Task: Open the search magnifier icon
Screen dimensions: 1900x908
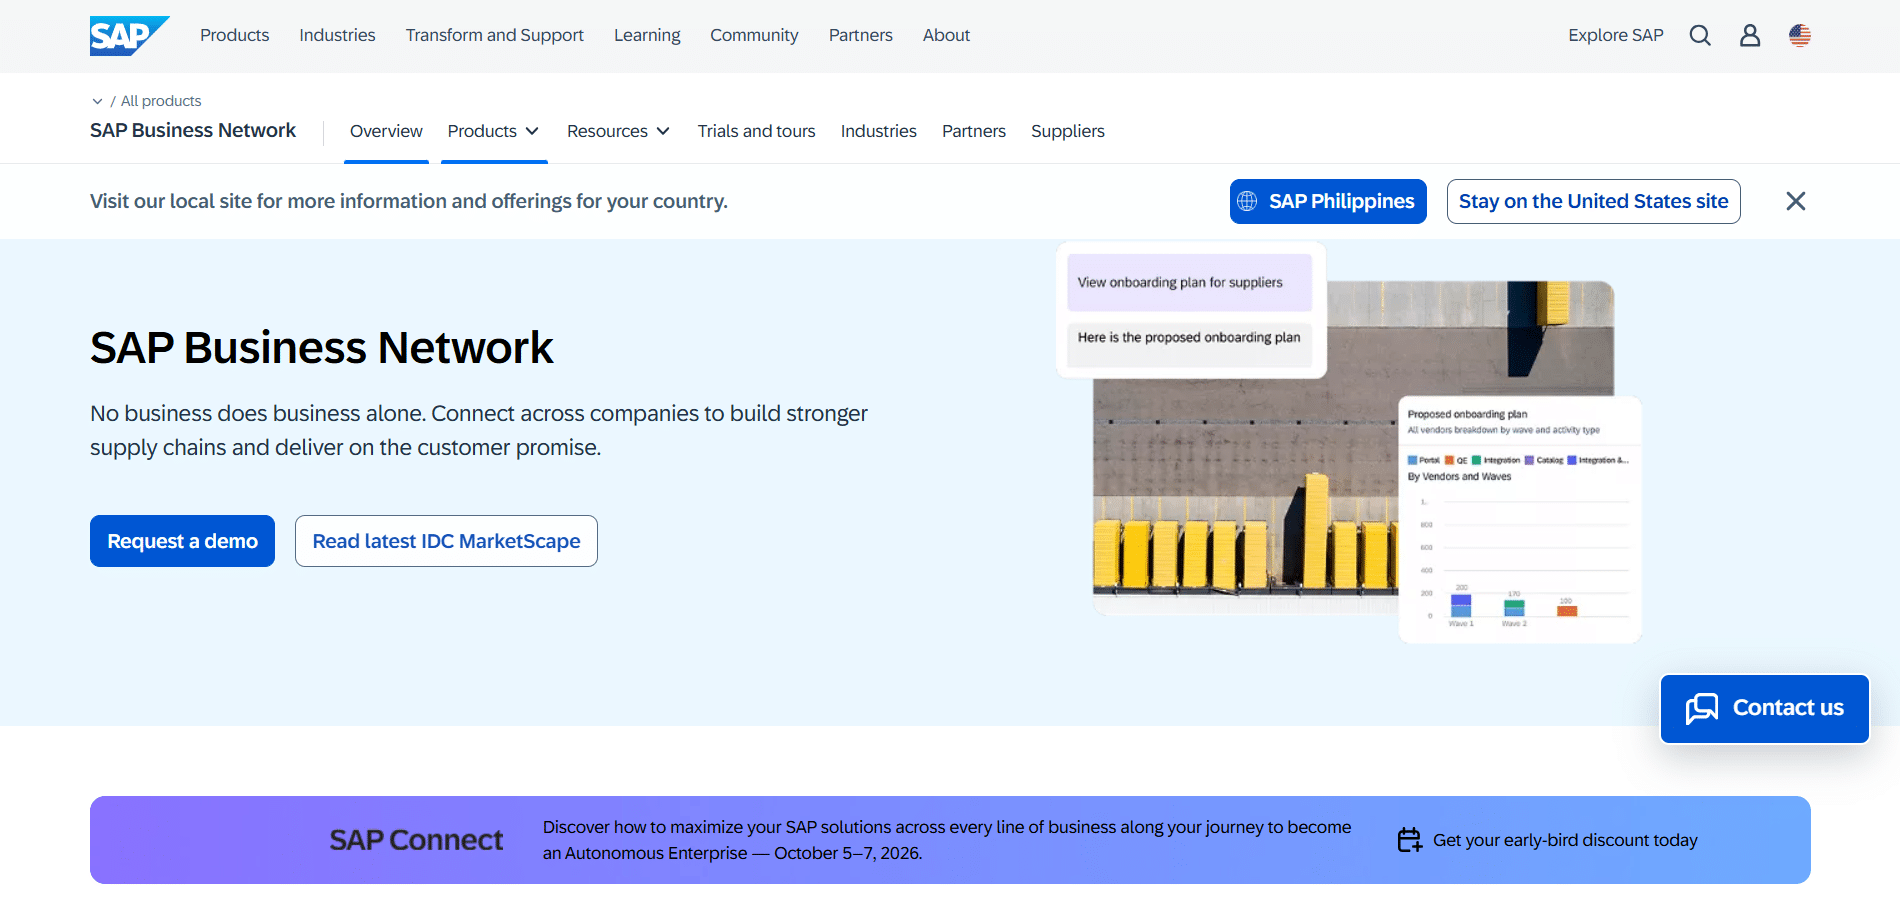Action: [x=1700, y=36]
